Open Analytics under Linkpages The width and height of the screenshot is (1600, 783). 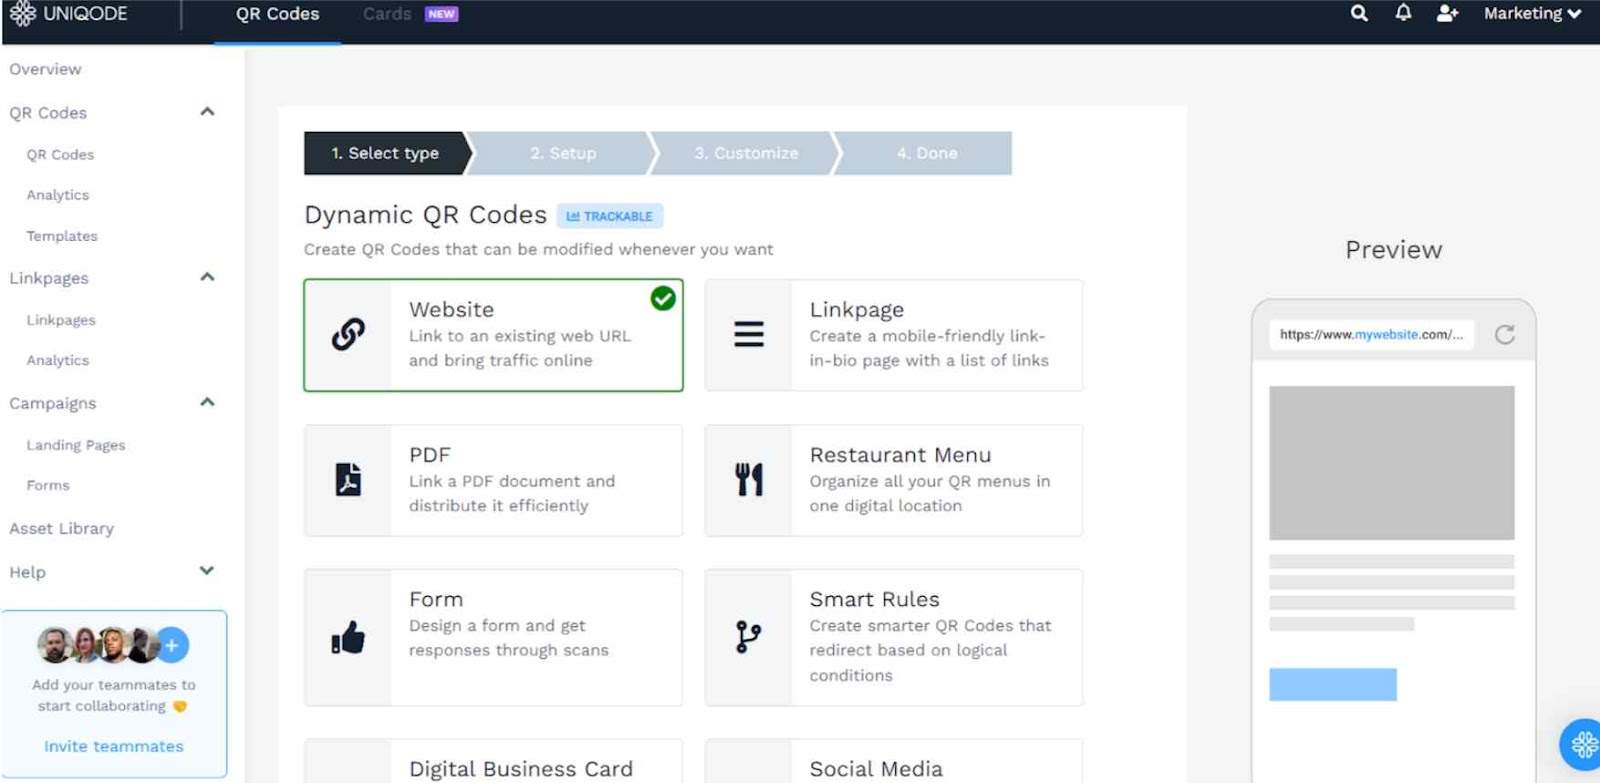click(58, 360)
